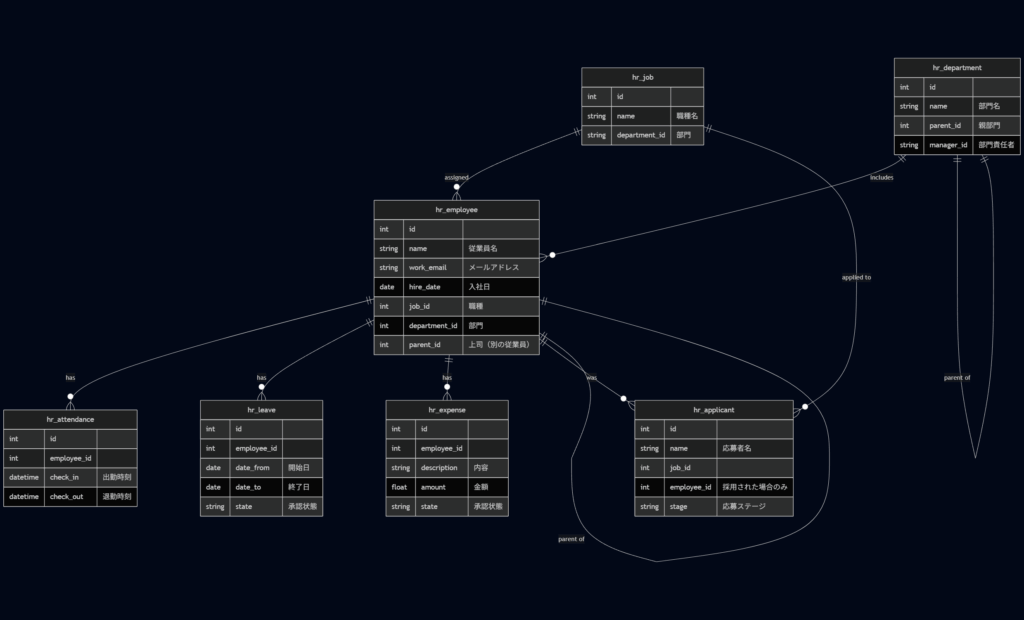Click the 'was' relationship label
This screenshot has width=1024, height=620.
coord(591,377)
